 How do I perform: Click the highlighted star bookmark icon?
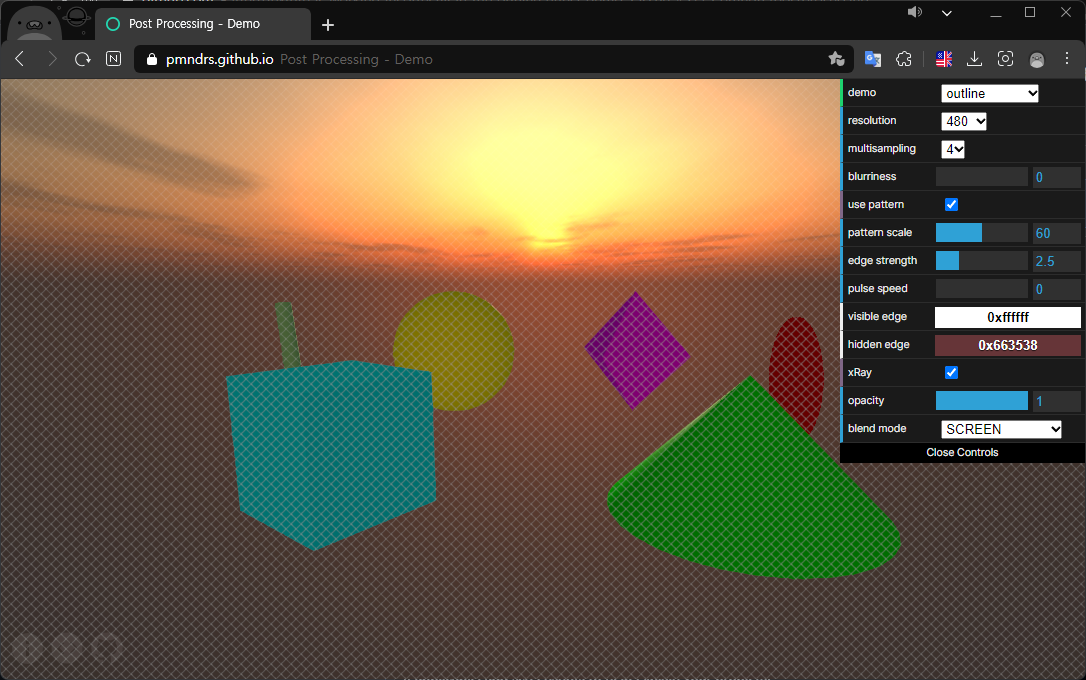[x=837, y=59]
